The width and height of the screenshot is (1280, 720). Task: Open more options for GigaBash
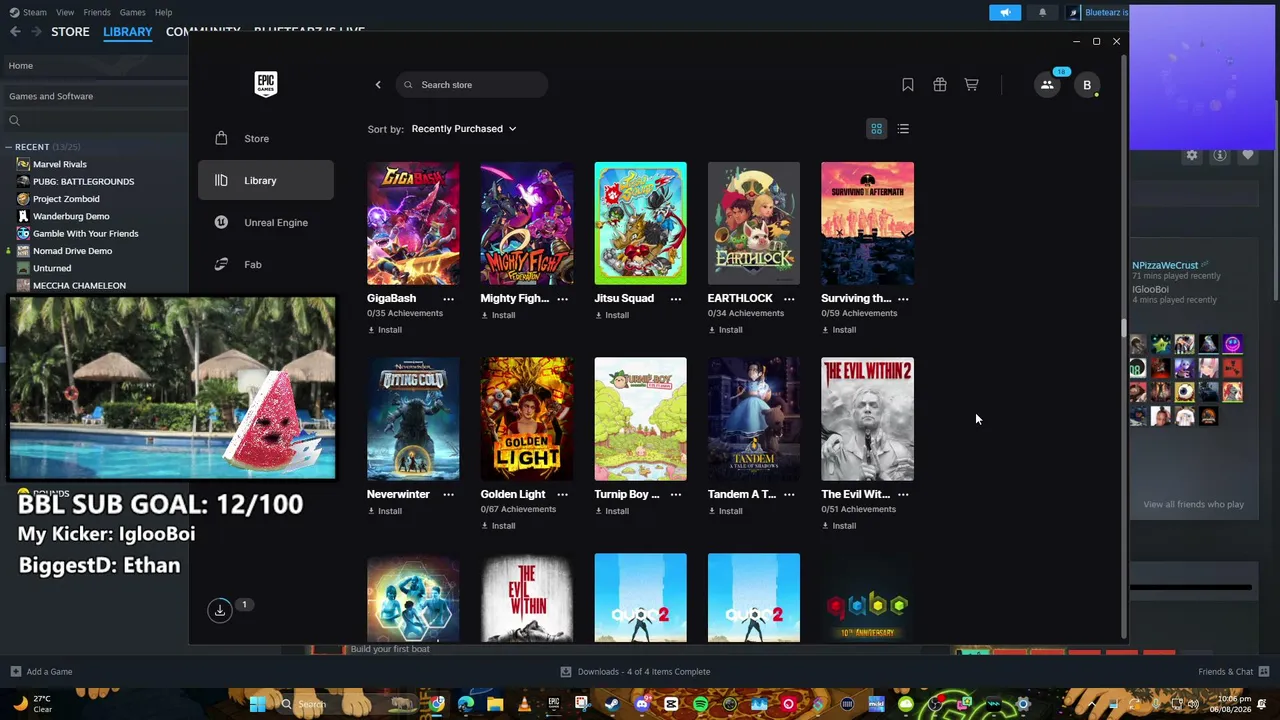click(448, 299)
